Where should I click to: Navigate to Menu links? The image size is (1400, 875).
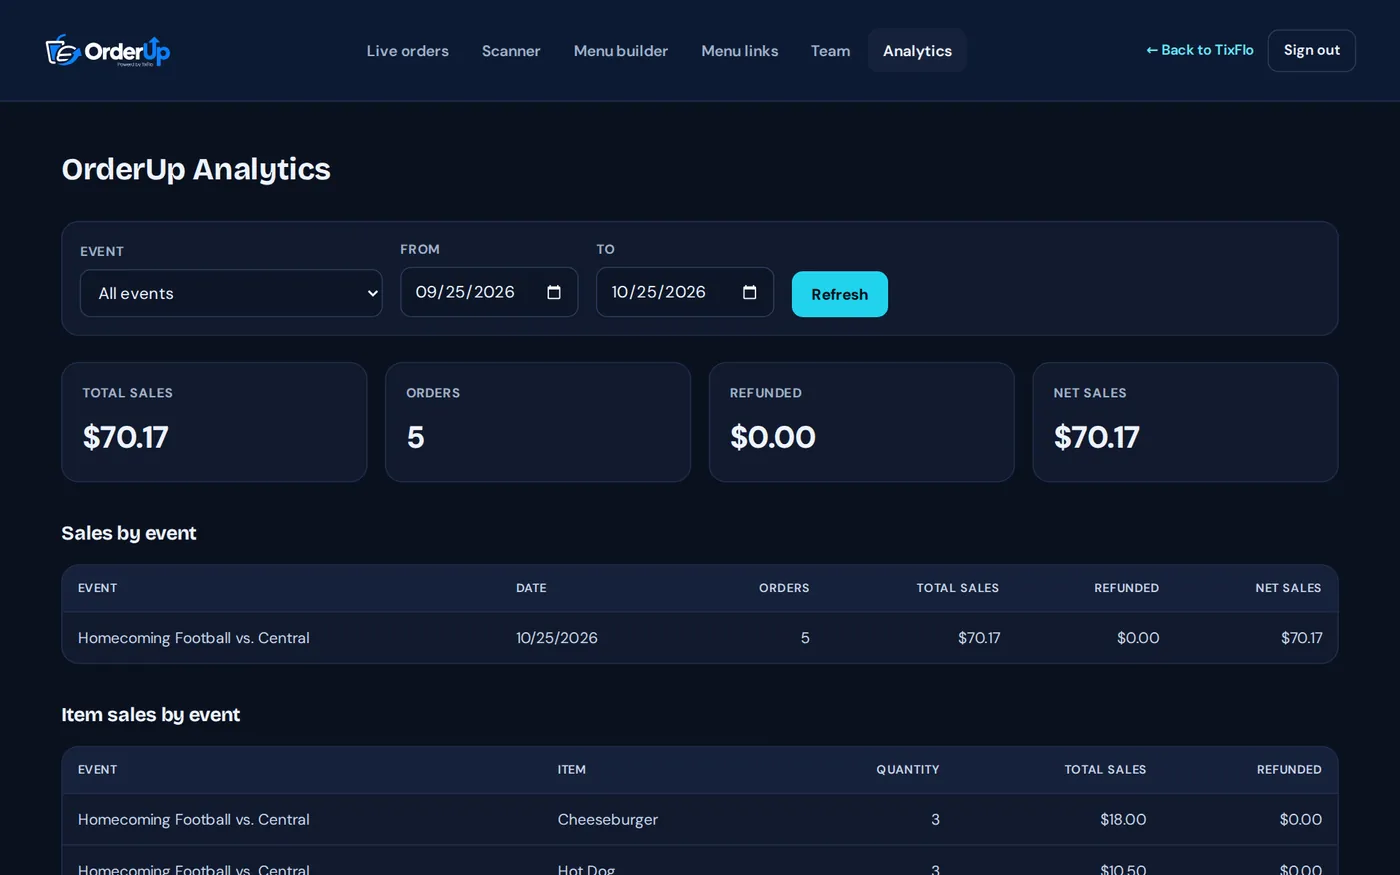tap(740, 51)
